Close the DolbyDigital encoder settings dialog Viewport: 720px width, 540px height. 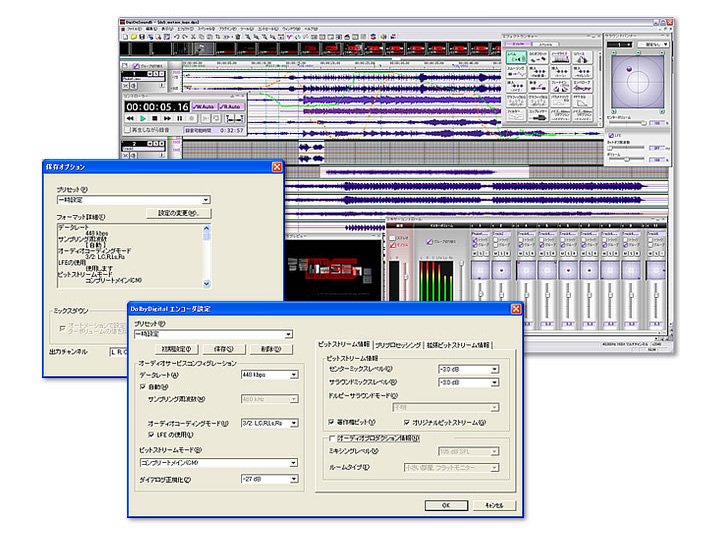(x=516, y=310)
